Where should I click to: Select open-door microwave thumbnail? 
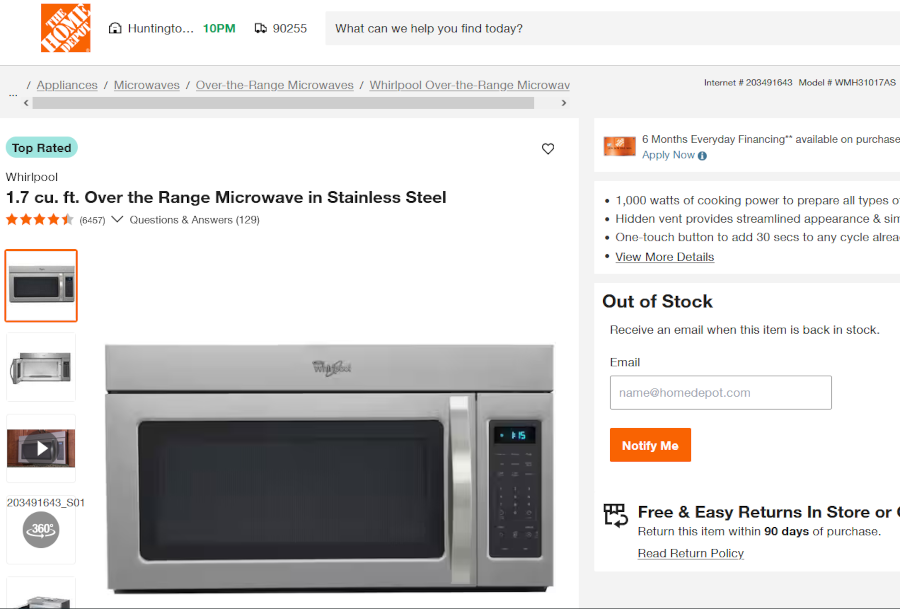(41, 367)
